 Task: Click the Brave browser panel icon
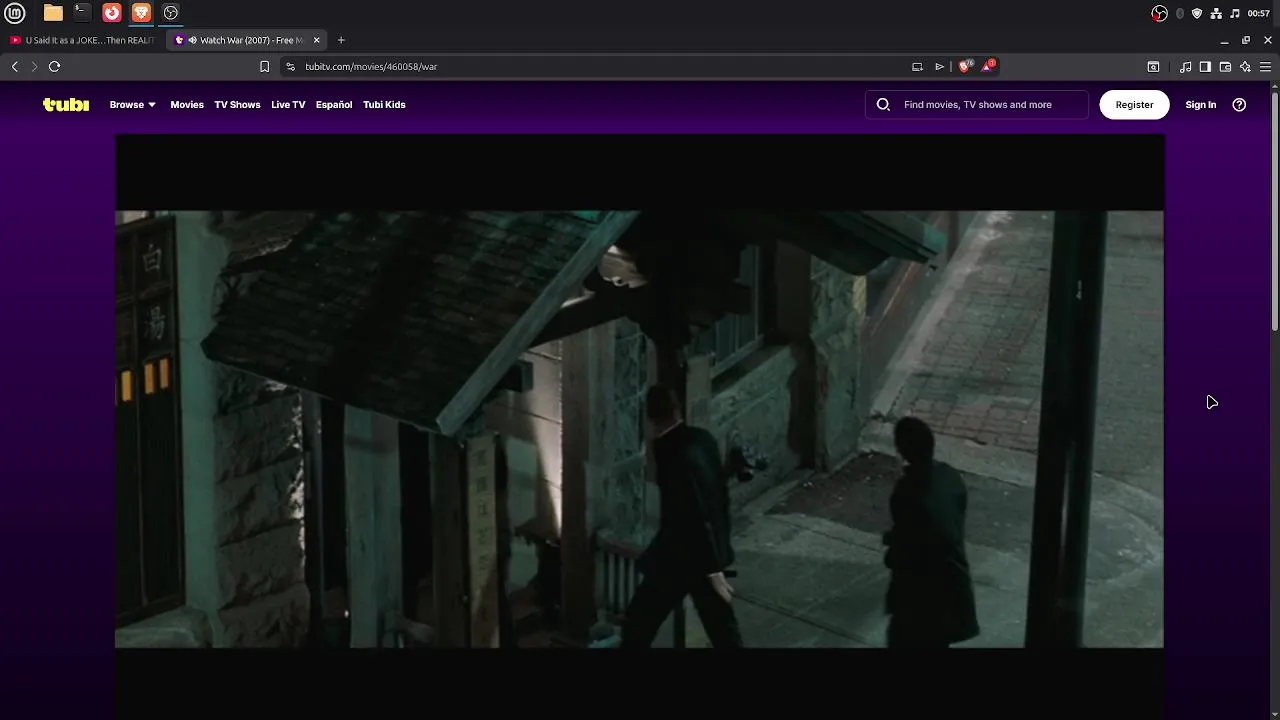141,13
